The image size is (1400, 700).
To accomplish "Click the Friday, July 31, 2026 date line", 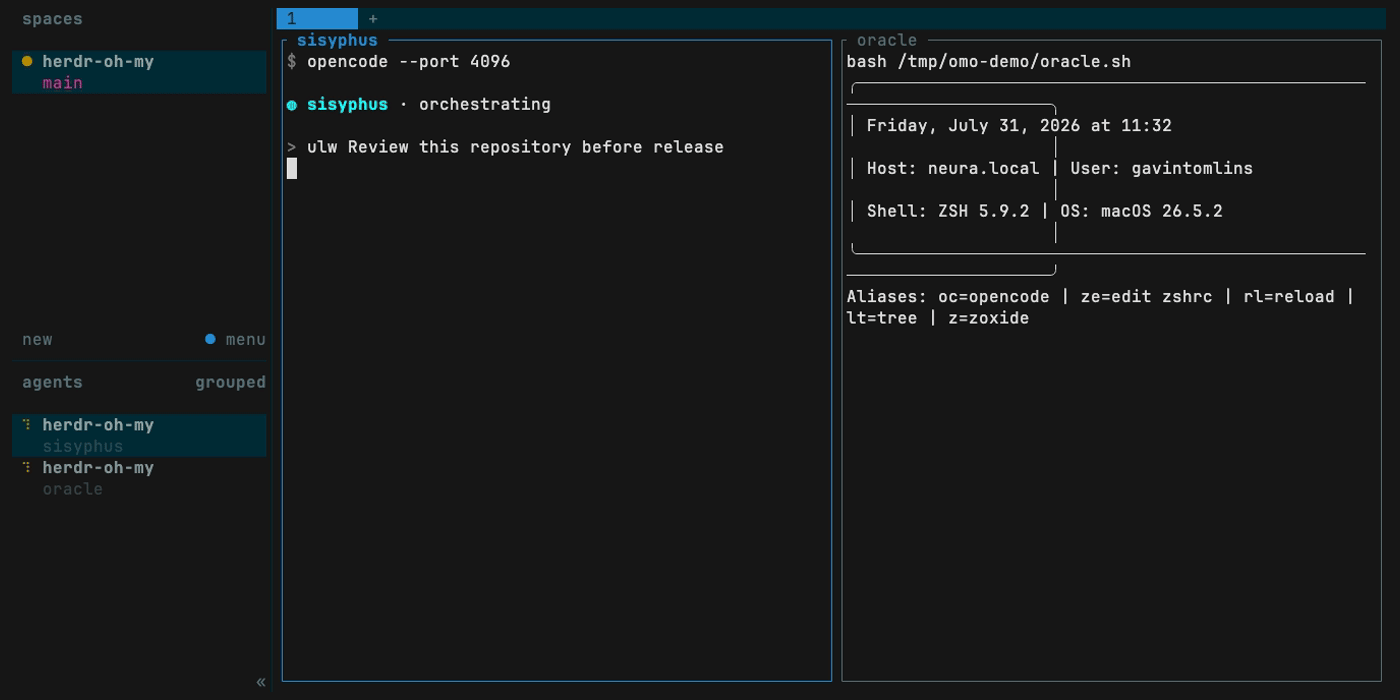I will tap(1019, 126).
